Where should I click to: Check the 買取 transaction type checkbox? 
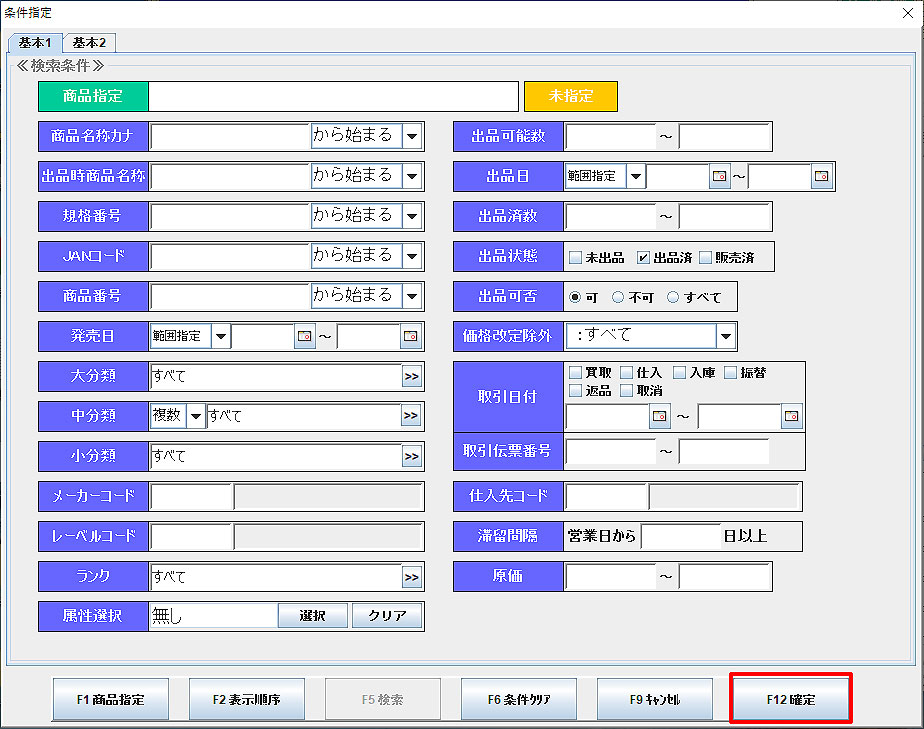[x=575, y=372]
